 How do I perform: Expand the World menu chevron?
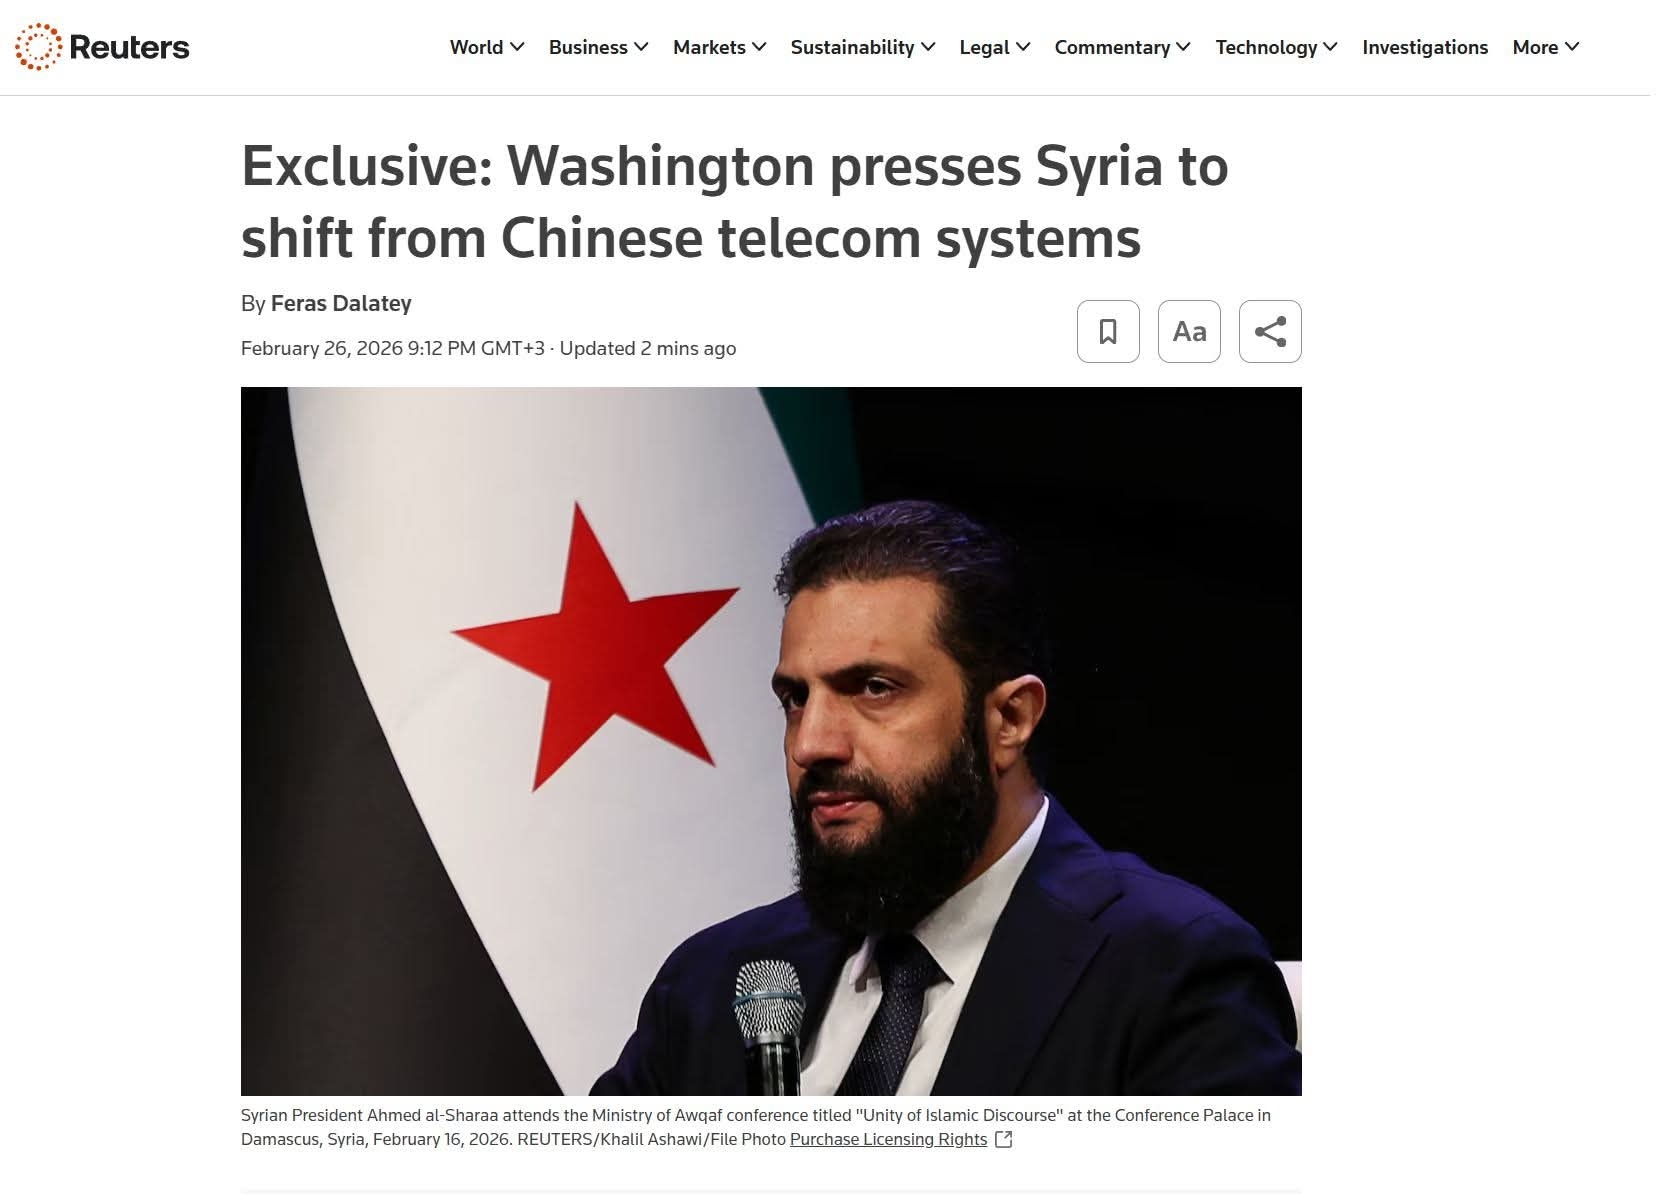point(517,47)
